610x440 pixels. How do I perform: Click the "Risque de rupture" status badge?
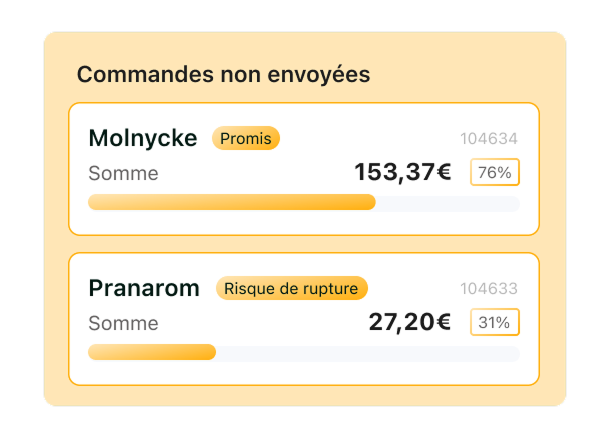[x=291, y=288]
